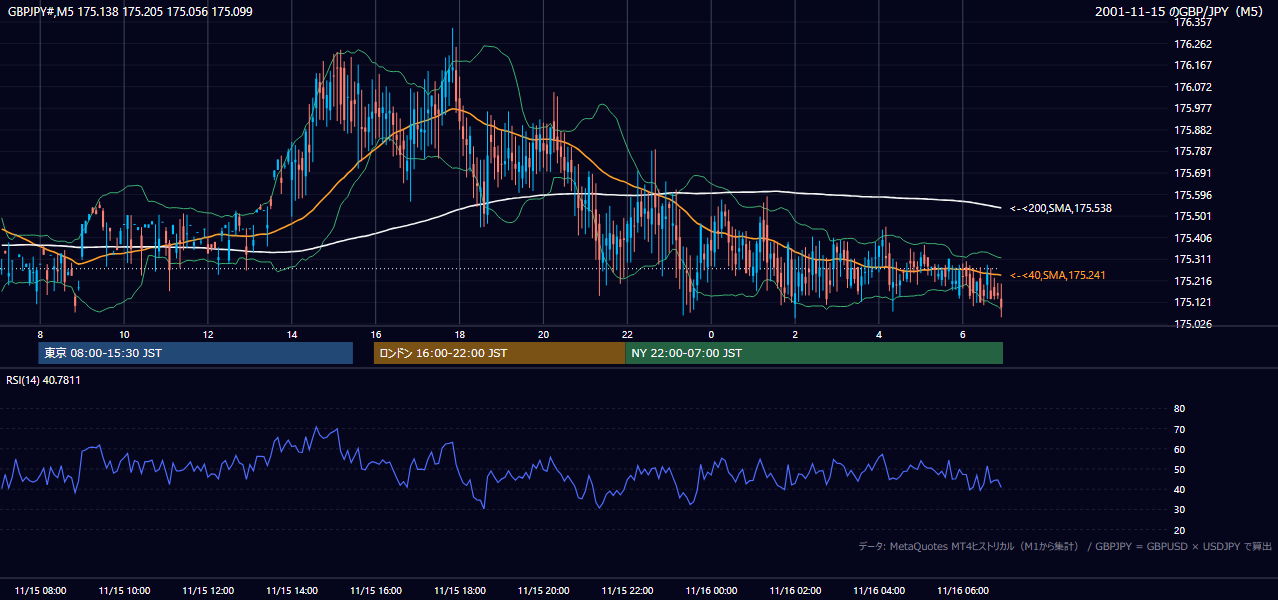Click the 176.357 price axis label
The image size is (1278, 600).
point(1193,22)
